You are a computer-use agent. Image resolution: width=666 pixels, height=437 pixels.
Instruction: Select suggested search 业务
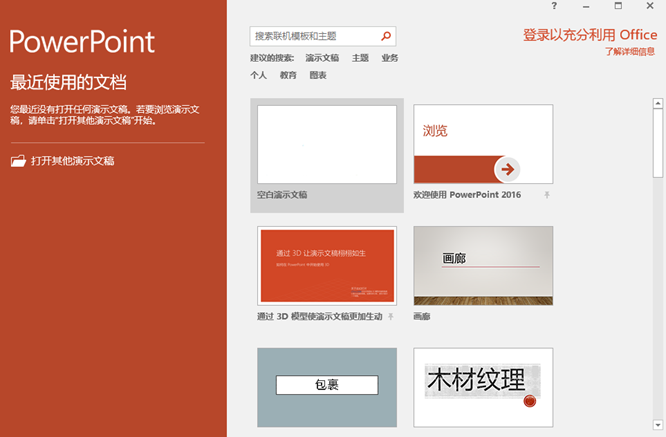pos(390,58)
